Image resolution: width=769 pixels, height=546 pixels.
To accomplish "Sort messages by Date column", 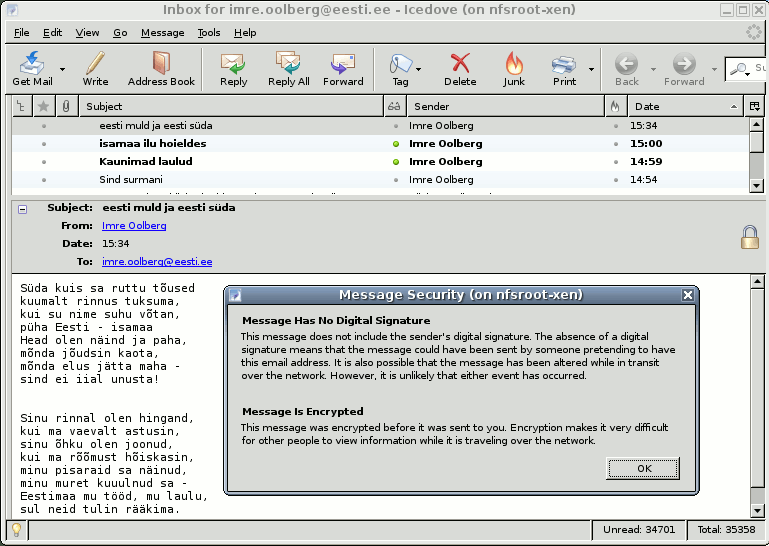I will tap(686, 106).
